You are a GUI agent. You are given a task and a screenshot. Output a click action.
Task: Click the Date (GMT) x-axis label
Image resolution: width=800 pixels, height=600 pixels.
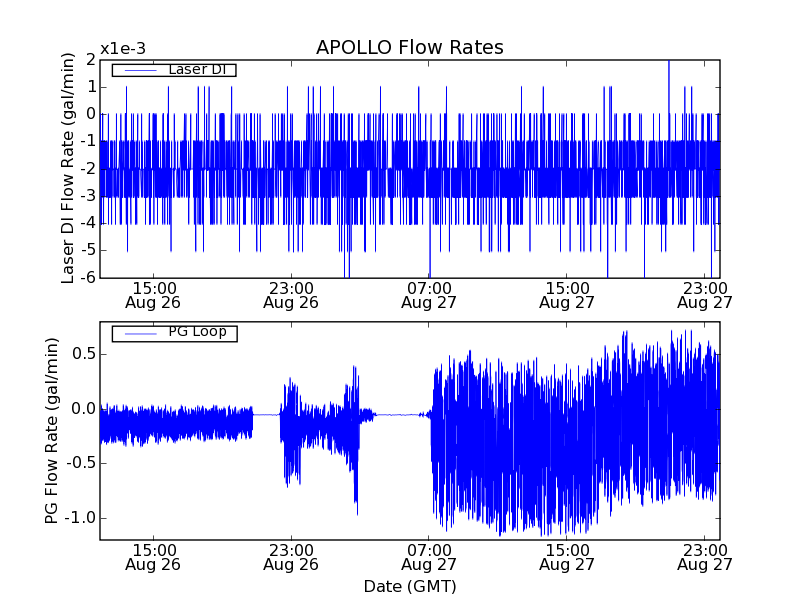tap(409, 585)
